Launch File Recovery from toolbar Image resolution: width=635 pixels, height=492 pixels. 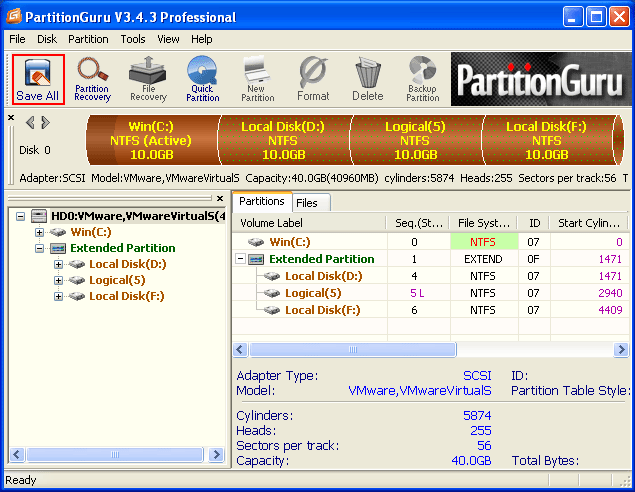coord(148,79)
